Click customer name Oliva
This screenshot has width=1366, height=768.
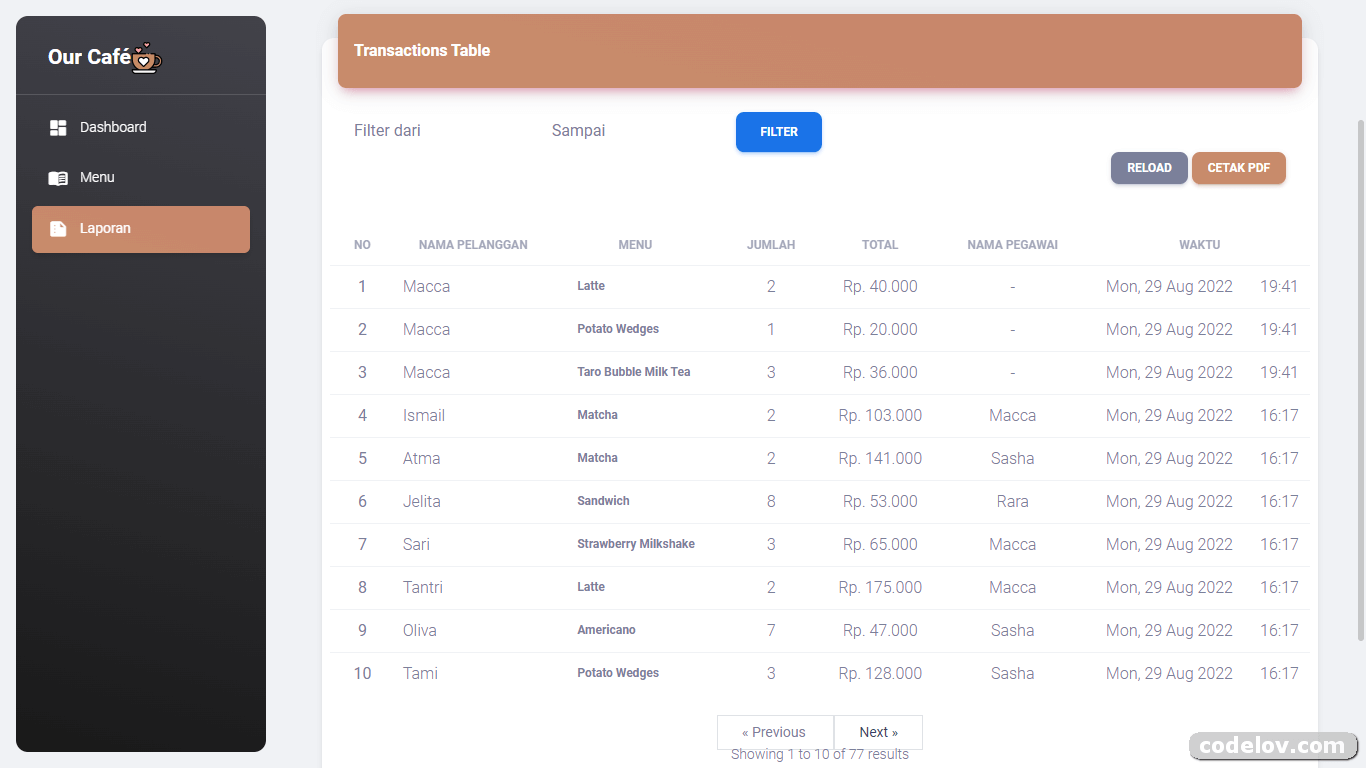[x=420, y=630]
